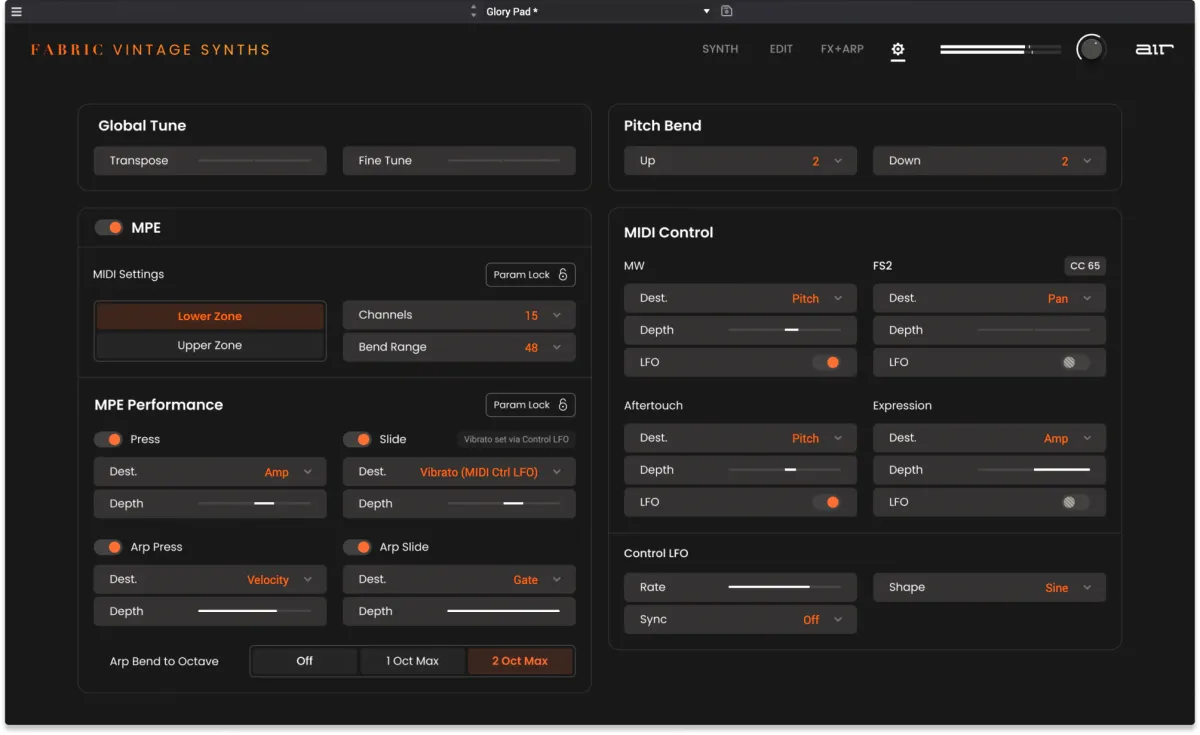Click MPE Performance Param Lock padlock

point(563,405)
